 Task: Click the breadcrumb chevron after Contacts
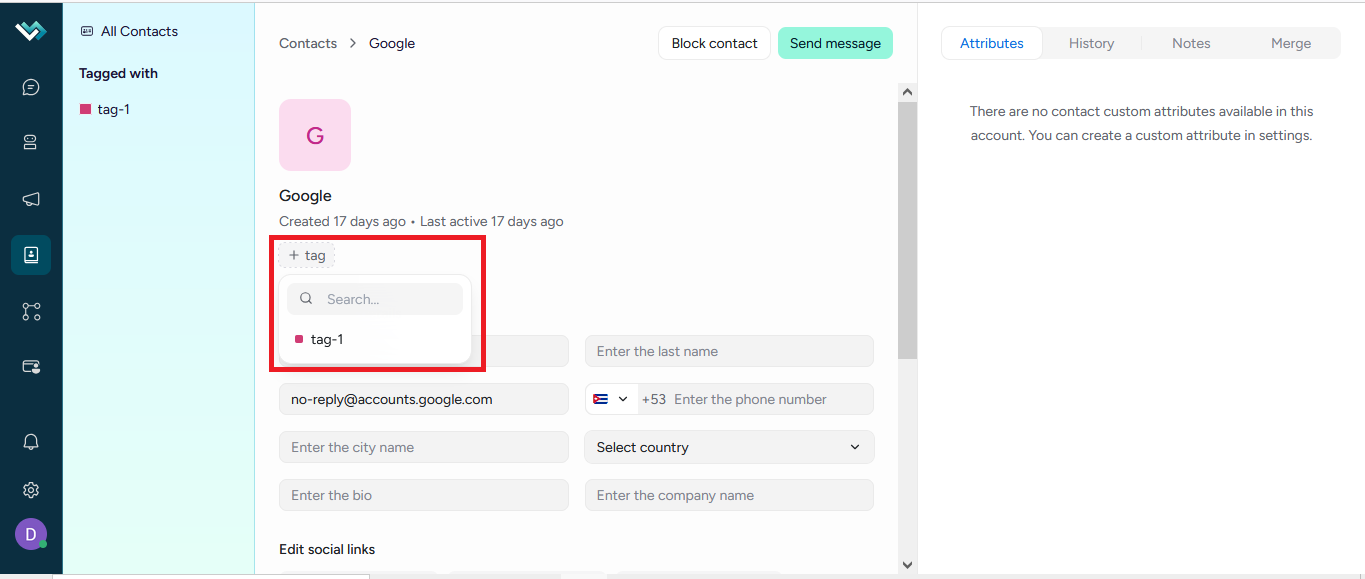pos(353,43)
